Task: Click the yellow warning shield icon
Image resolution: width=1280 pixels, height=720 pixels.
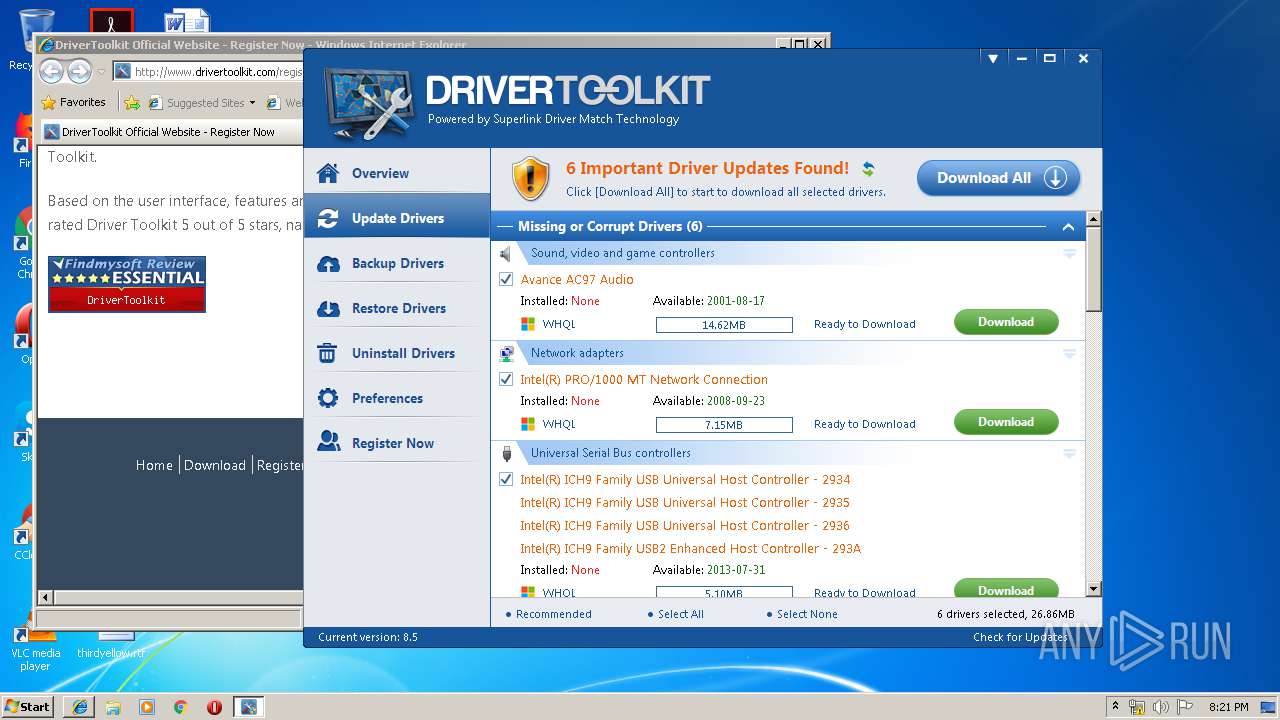Action: point(531,179)
